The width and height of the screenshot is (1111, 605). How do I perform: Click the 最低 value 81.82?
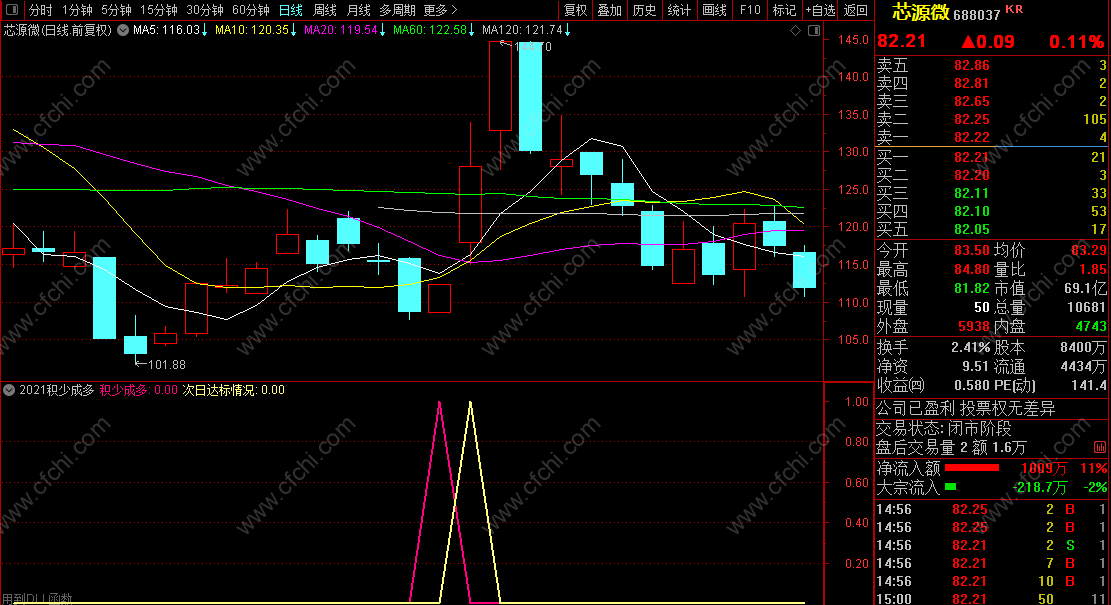tap(971, 288)
